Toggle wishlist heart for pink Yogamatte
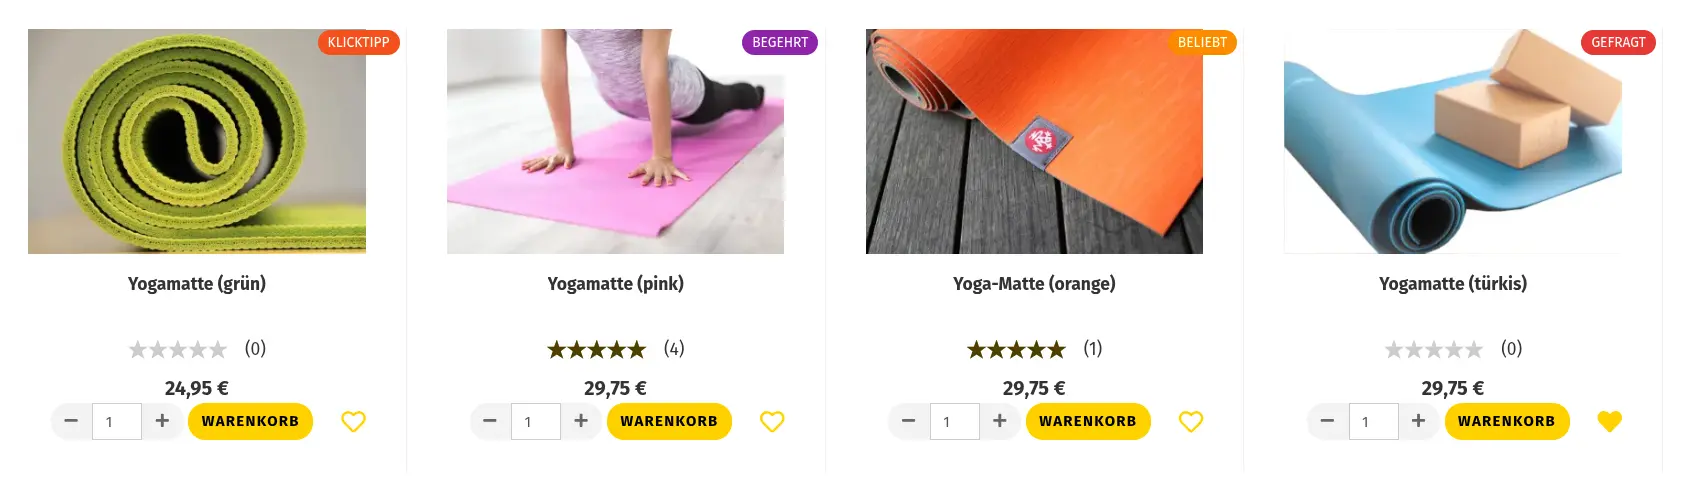 tap(772, 422)
